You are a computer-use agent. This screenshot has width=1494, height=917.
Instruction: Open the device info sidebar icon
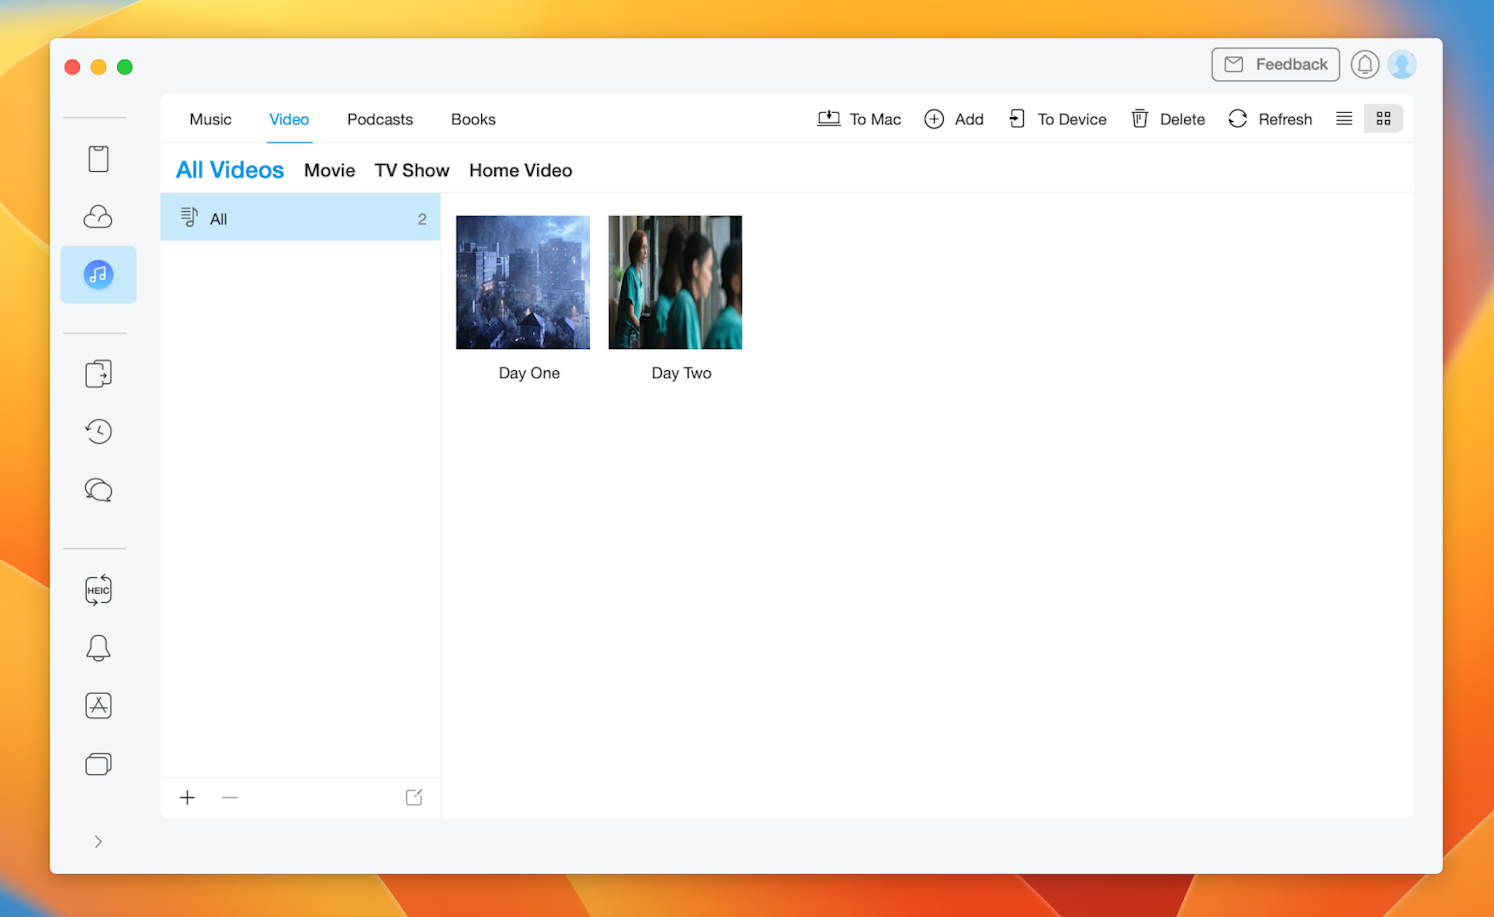coord(98,159)
